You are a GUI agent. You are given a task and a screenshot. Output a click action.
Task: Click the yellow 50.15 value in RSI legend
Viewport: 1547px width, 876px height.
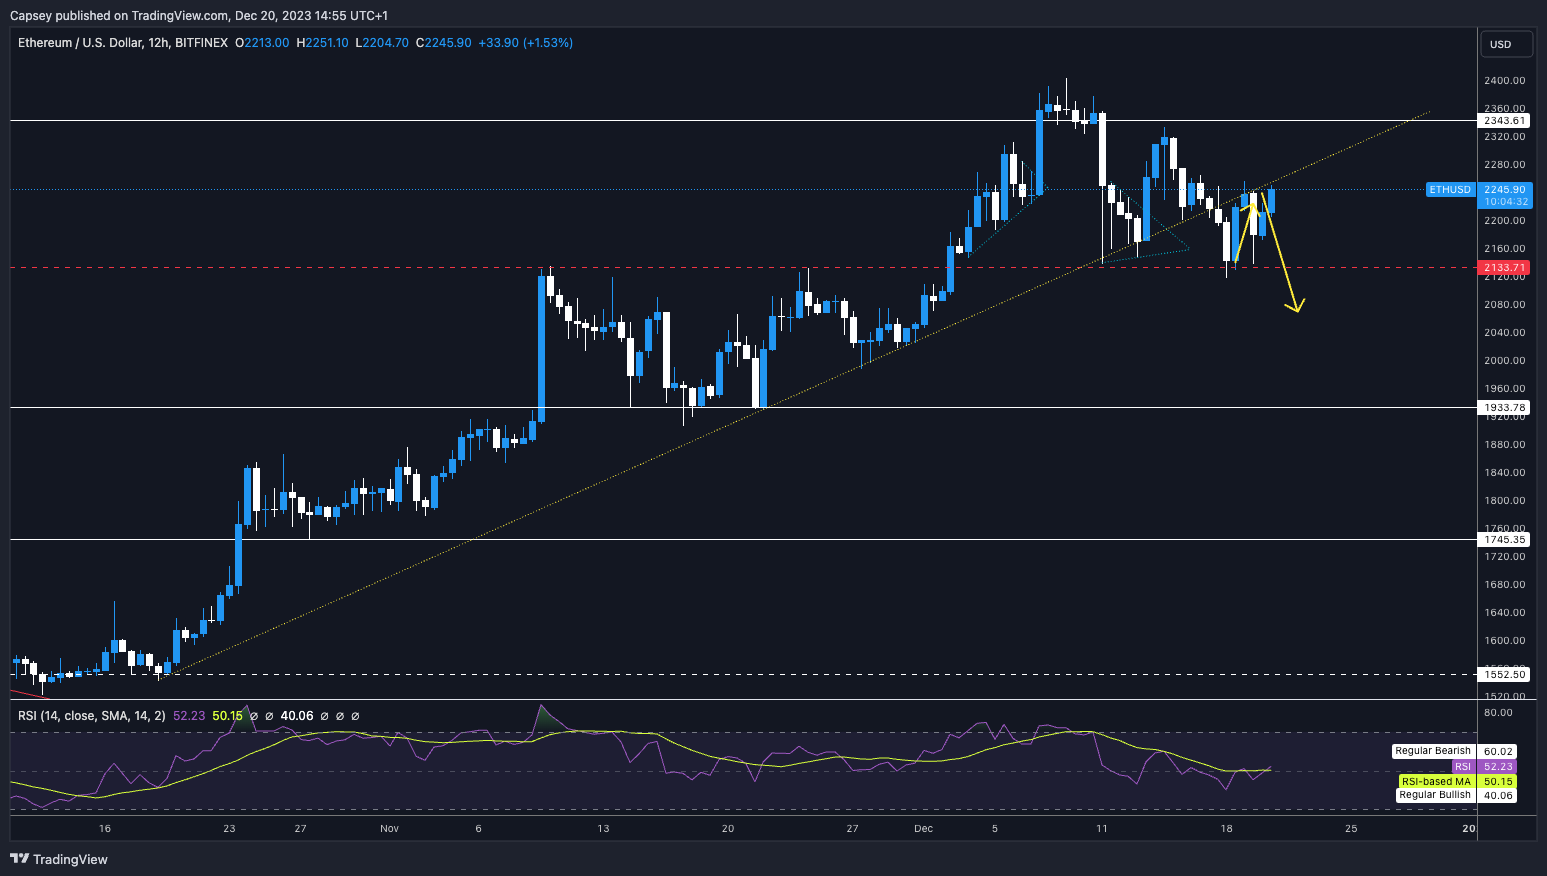[x=228, y=716]
